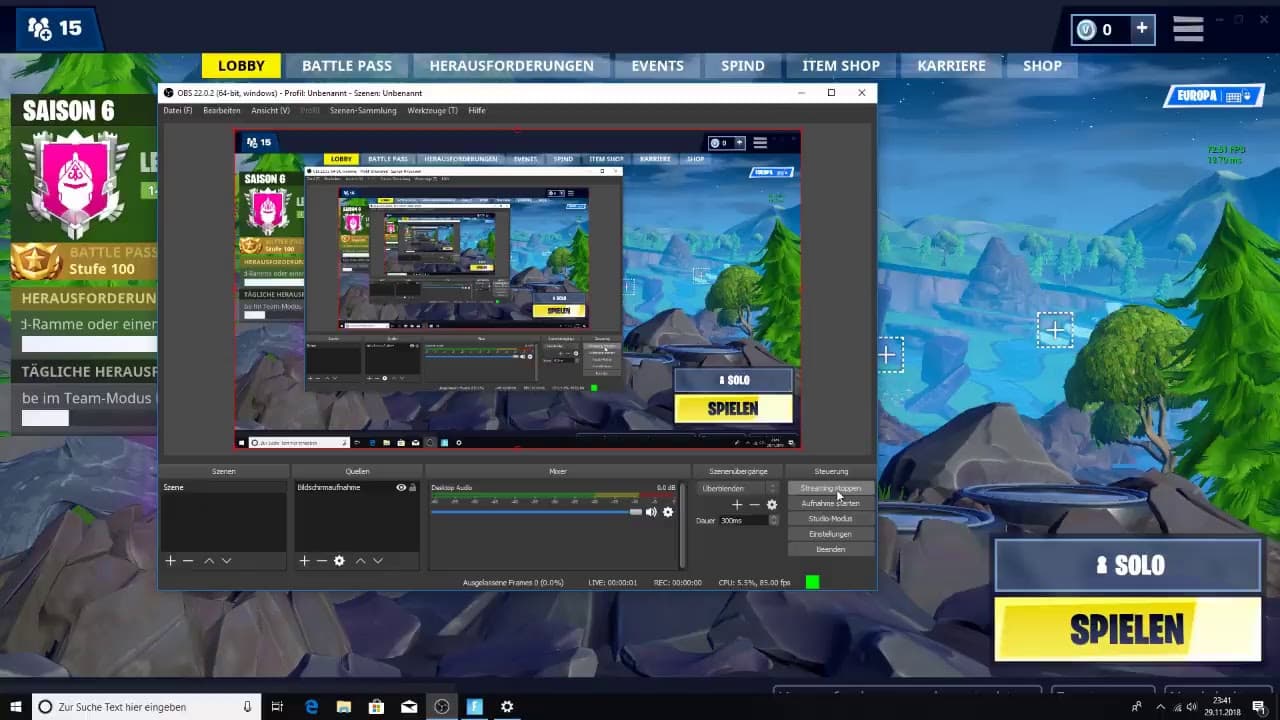Click the yellow Spielen button in Fortnite
The height and width of the screenshot is (720, 1280).
1127,629
